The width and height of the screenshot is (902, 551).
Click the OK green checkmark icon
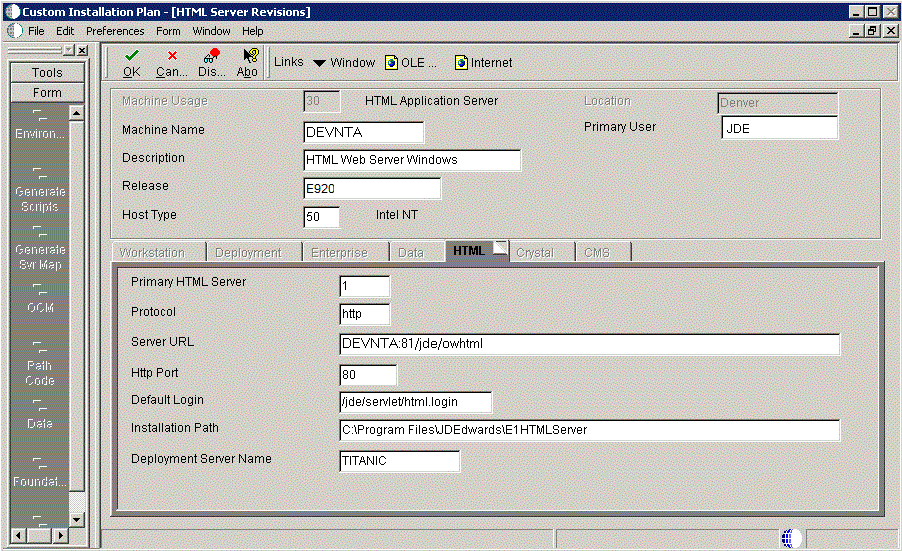[x=132, y=55]
